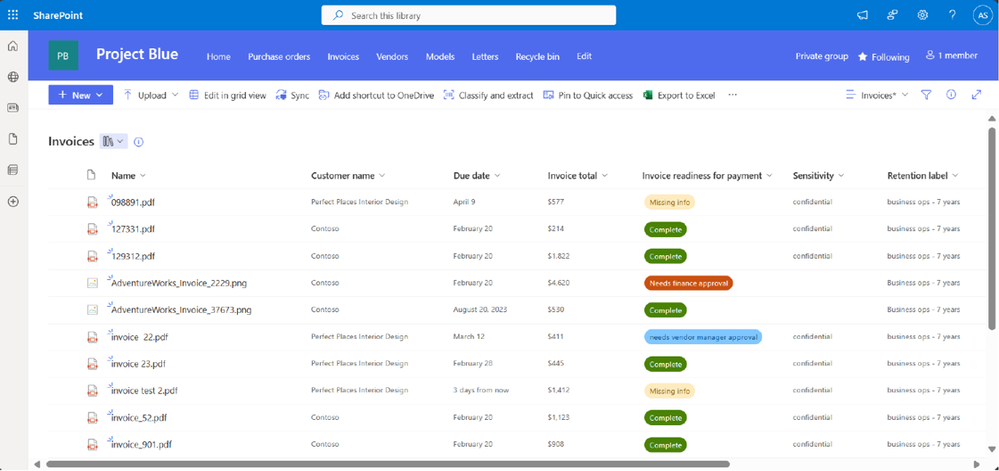Open Models in site navigation
The width and height of the screenshot is (999, 471).
click(440, 56)
